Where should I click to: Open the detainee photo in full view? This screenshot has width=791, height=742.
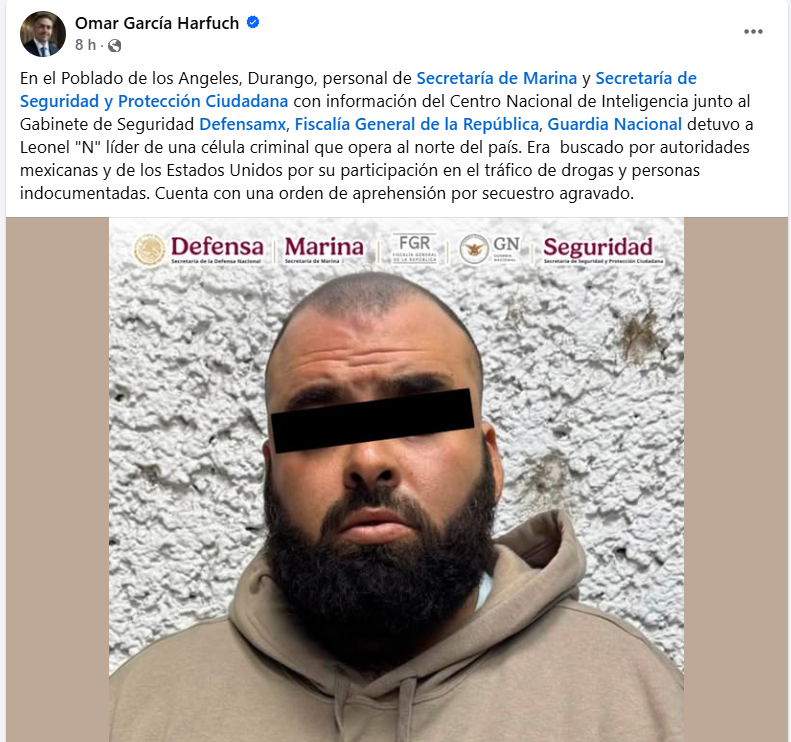(397, 479)
